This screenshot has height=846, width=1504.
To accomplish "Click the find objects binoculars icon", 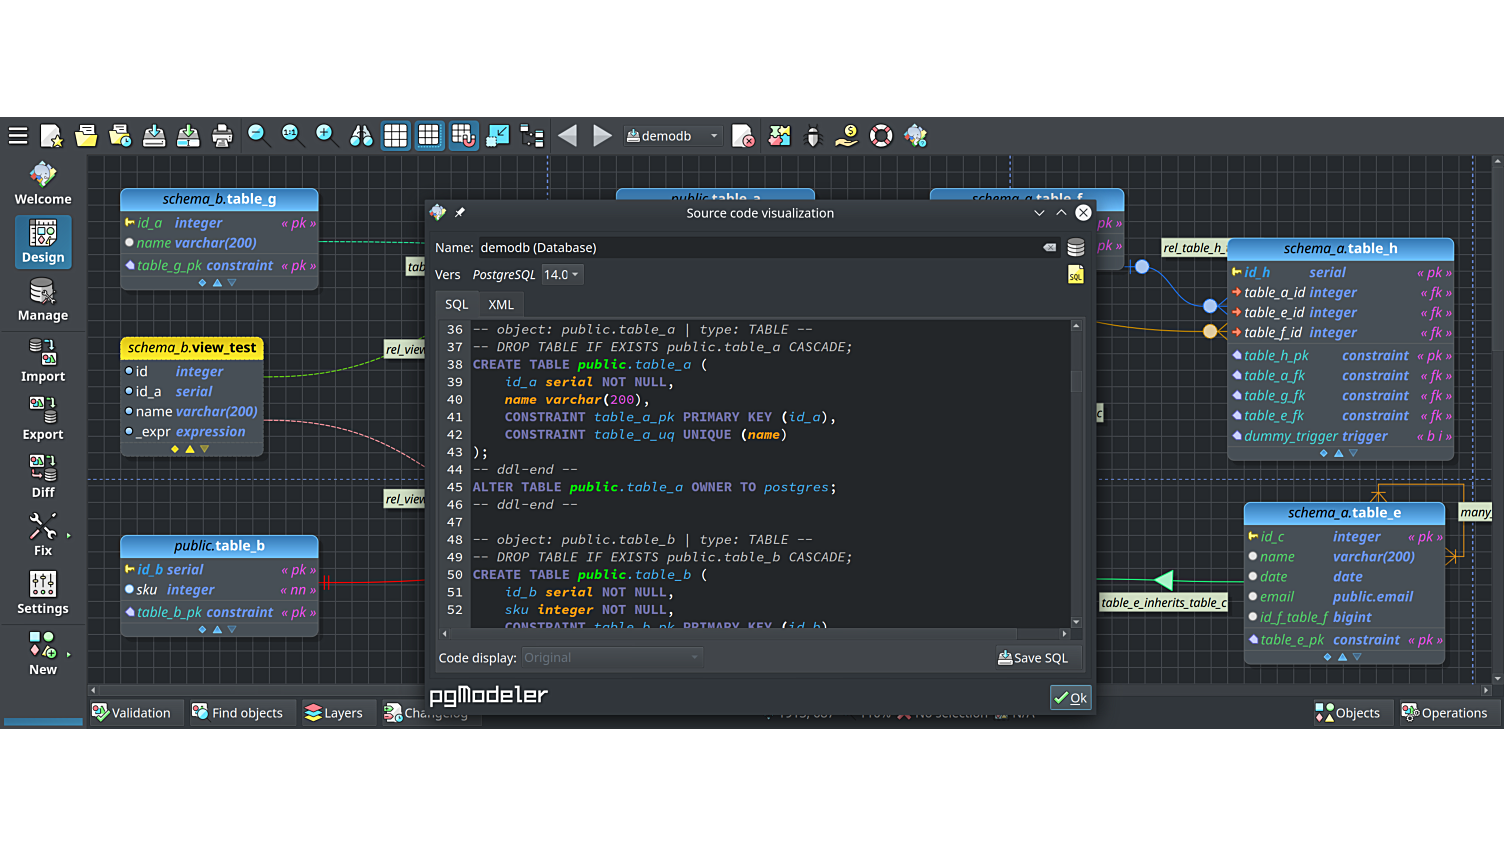I will tap(361, 136).
